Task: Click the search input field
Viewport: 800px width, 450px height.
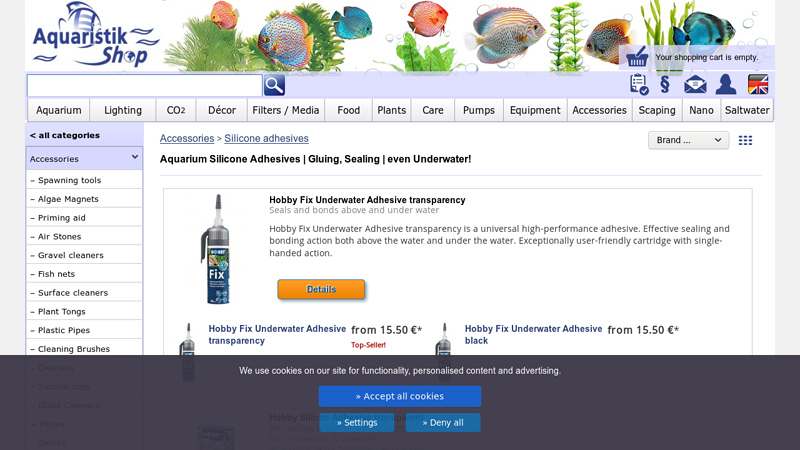Action: pyautogui.click(x=144, y=85)
